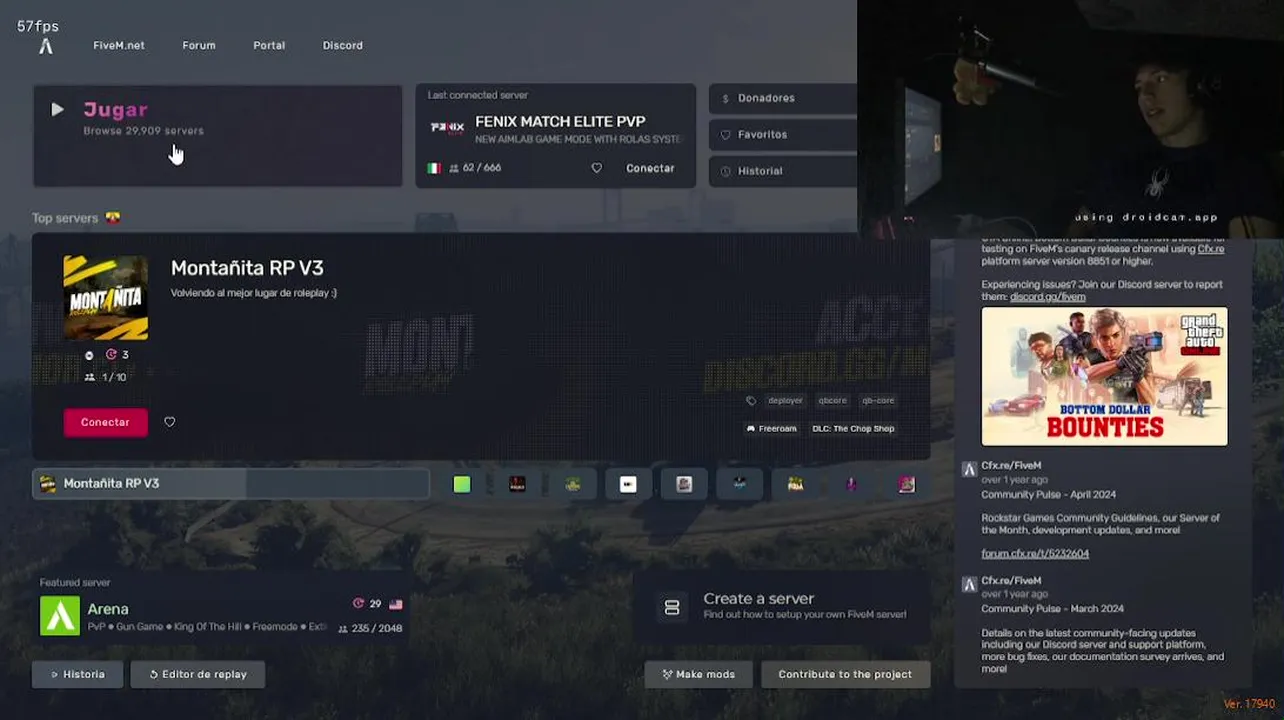This screenshot has height=720, width=1284.
Task: Open the FiveM.net link
Action: [119, 45]
